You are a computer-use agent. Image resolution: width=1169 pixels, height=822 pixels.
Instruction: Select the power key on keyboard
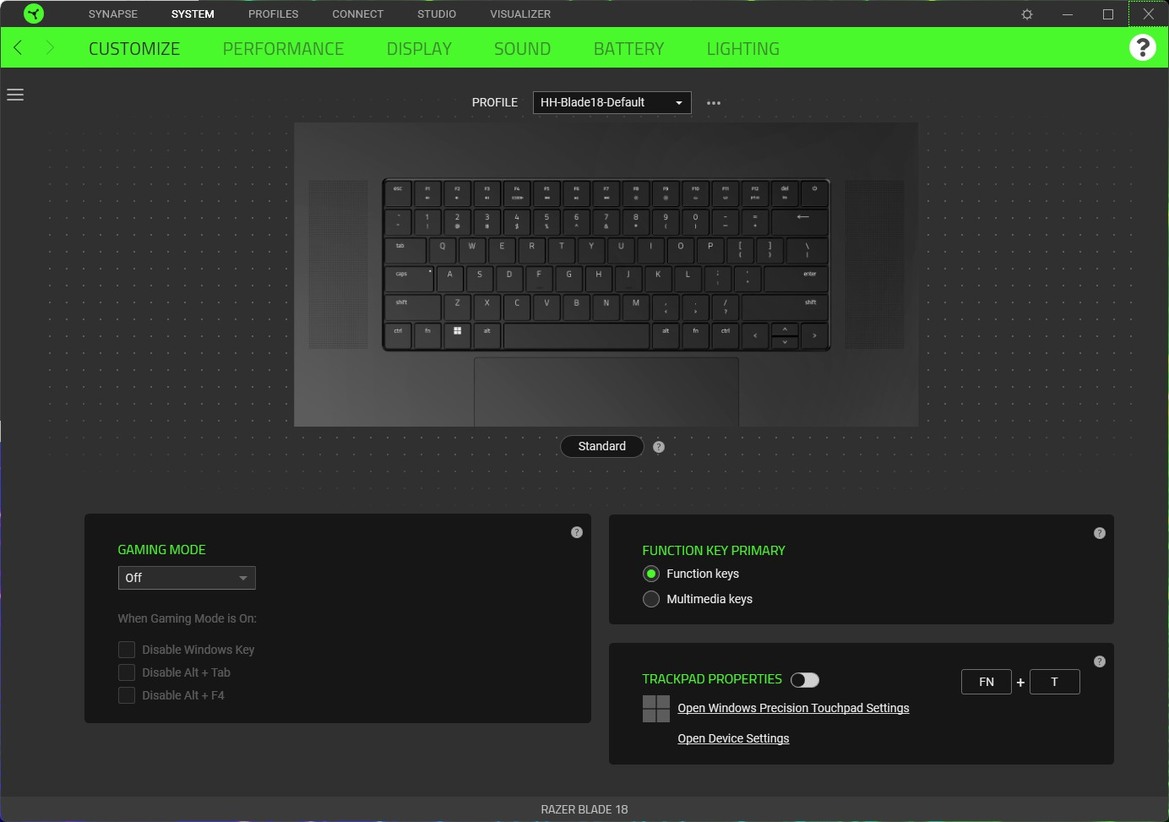point(814,194)
